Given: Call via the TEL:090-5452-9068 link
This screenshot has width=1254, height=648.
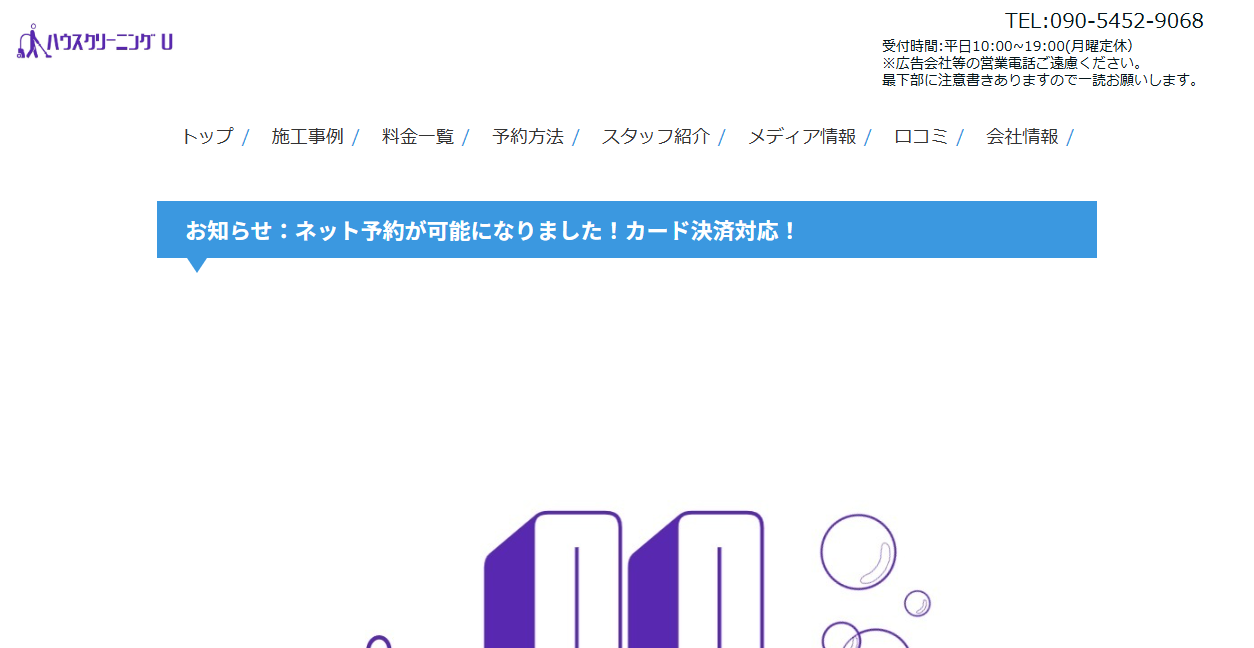Looking at the screenshot, I should (1103, 19).
